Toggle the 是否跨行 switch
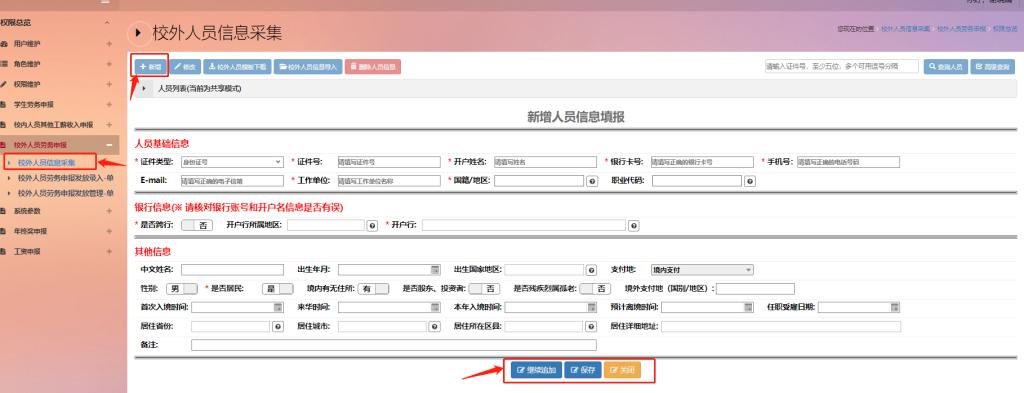 coord(197,225)
